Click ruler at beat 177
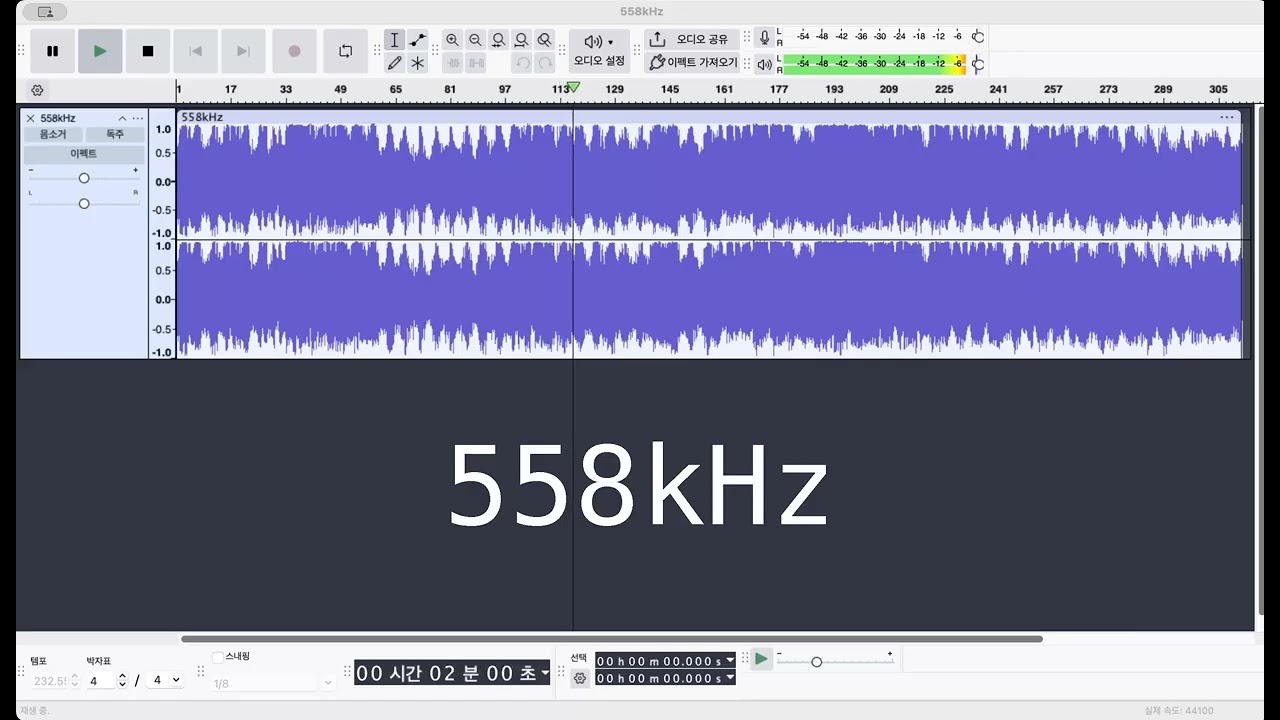The width and height of the screenshot is (1280, 720). pos(779,90)
